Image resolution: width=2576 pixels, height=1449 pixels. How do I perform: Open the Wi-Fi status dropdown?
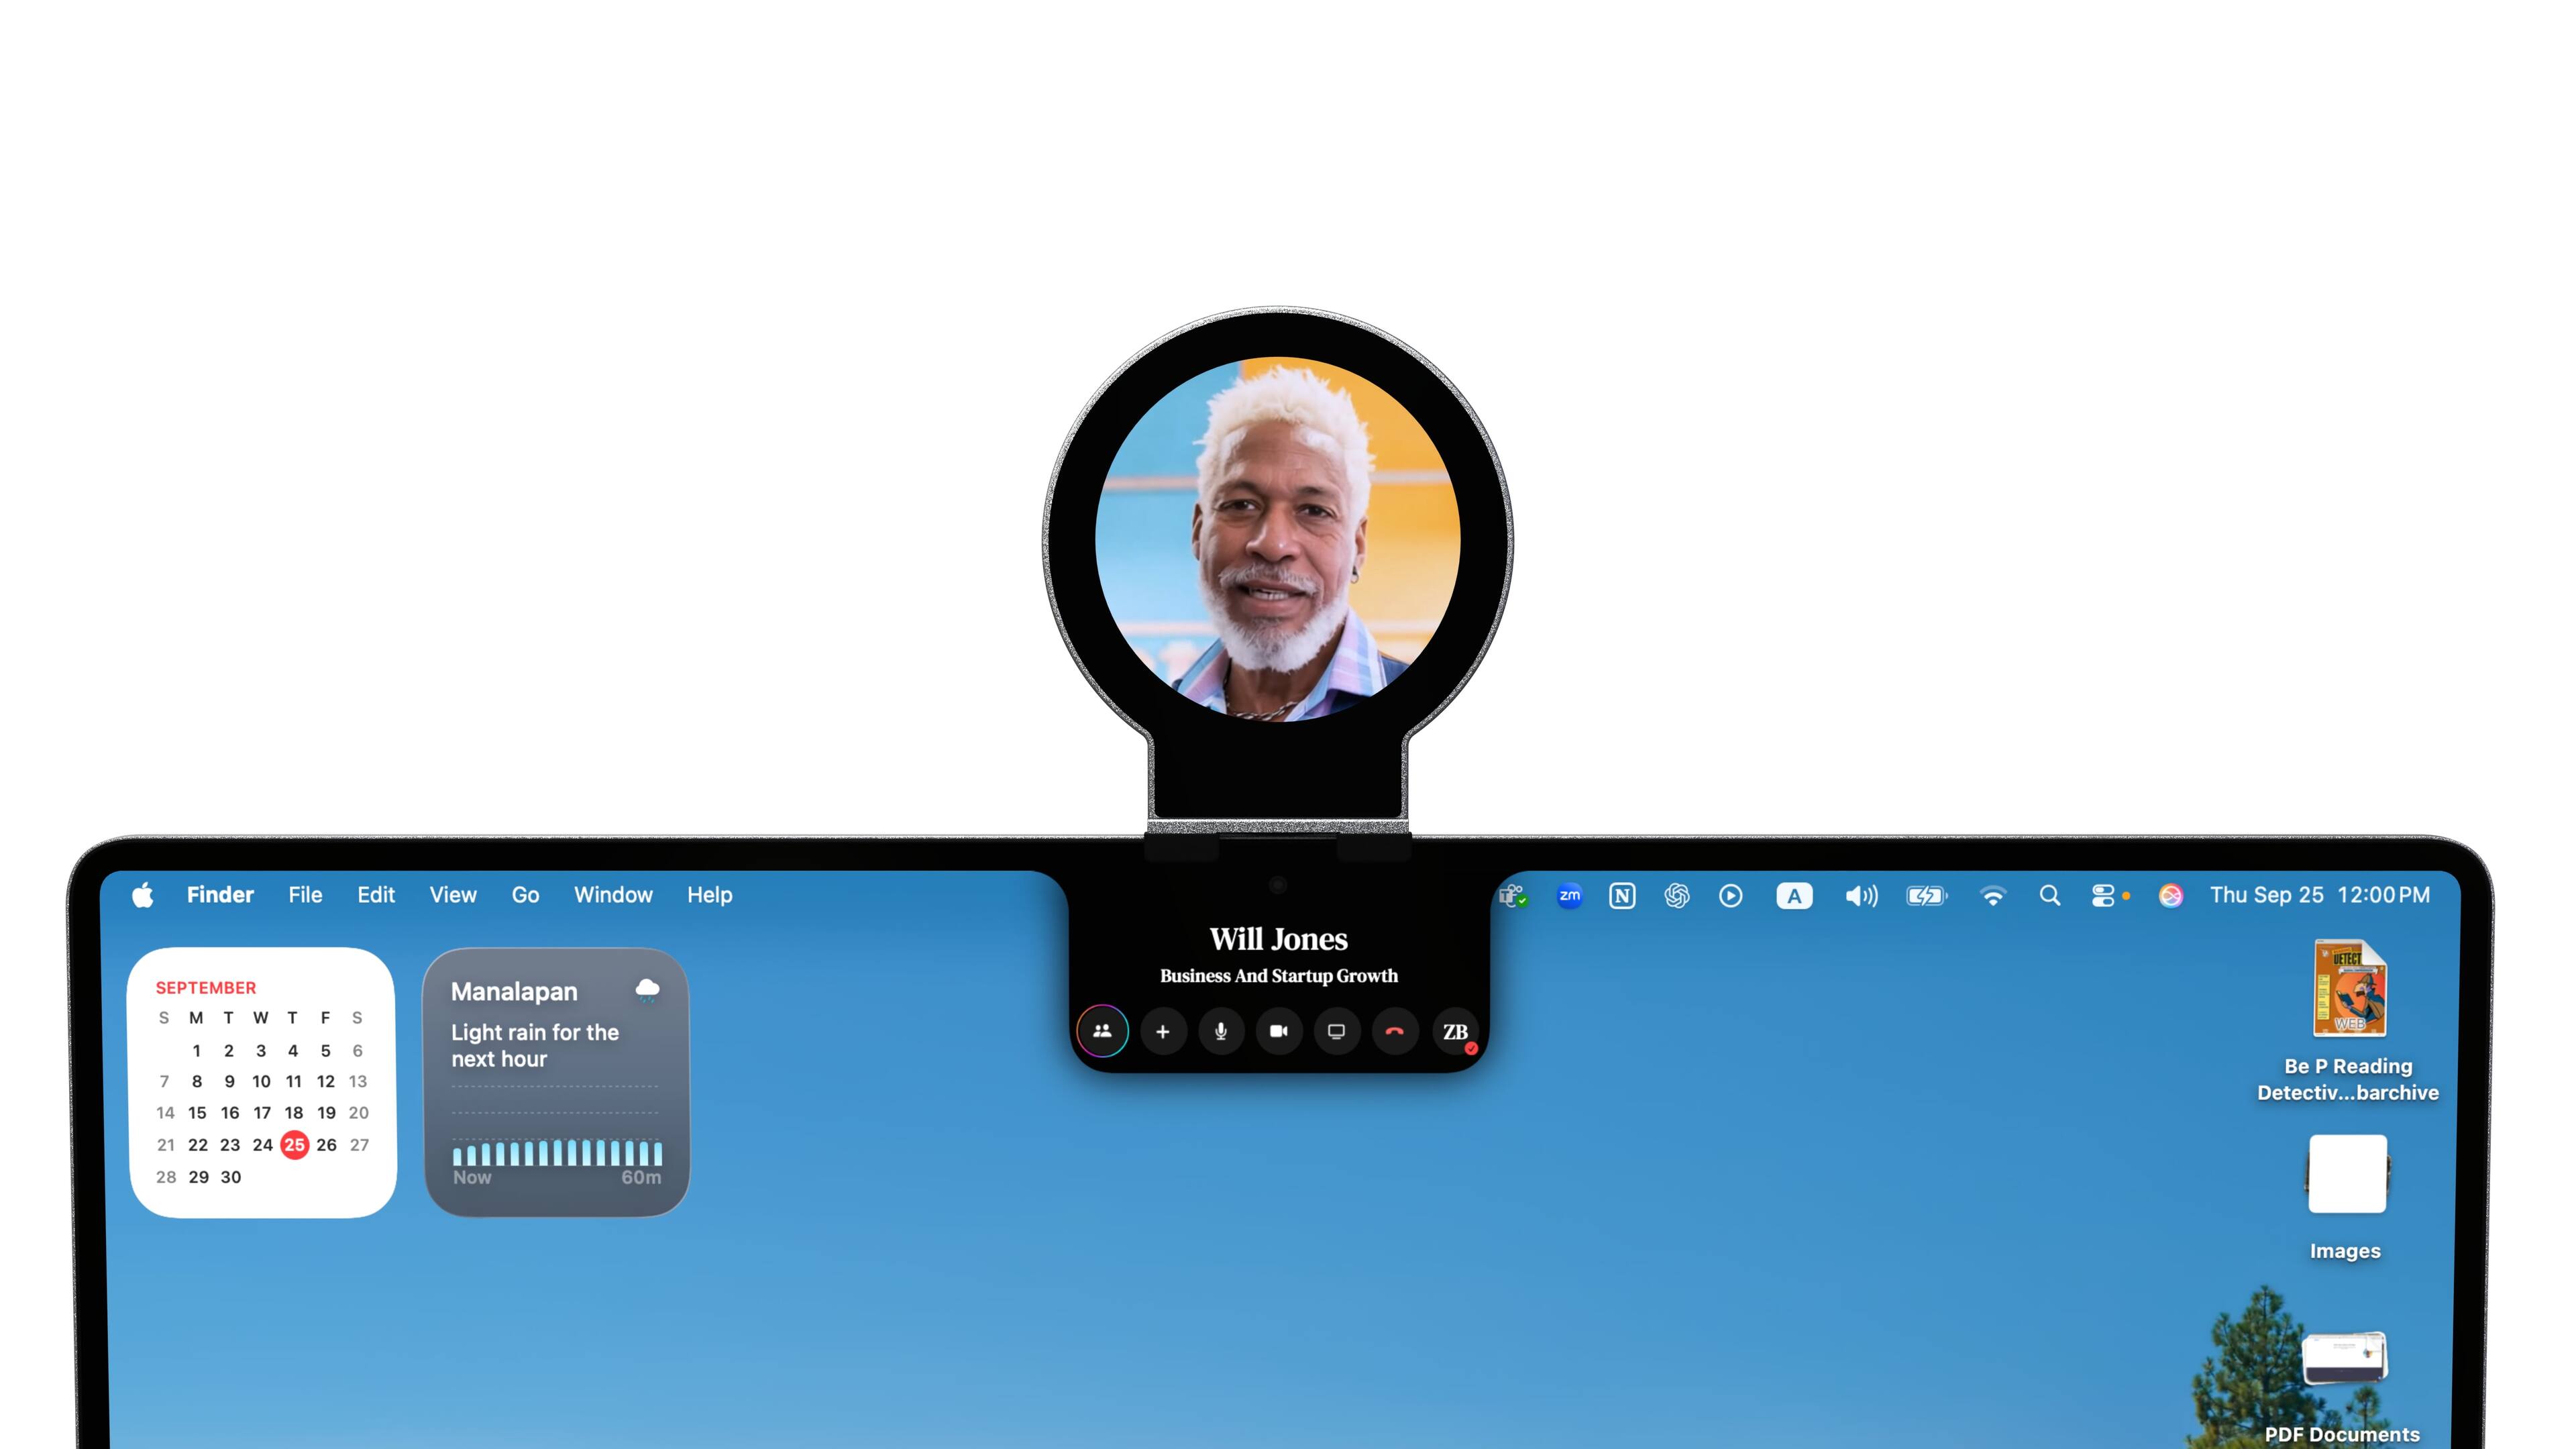point(1992,895)
